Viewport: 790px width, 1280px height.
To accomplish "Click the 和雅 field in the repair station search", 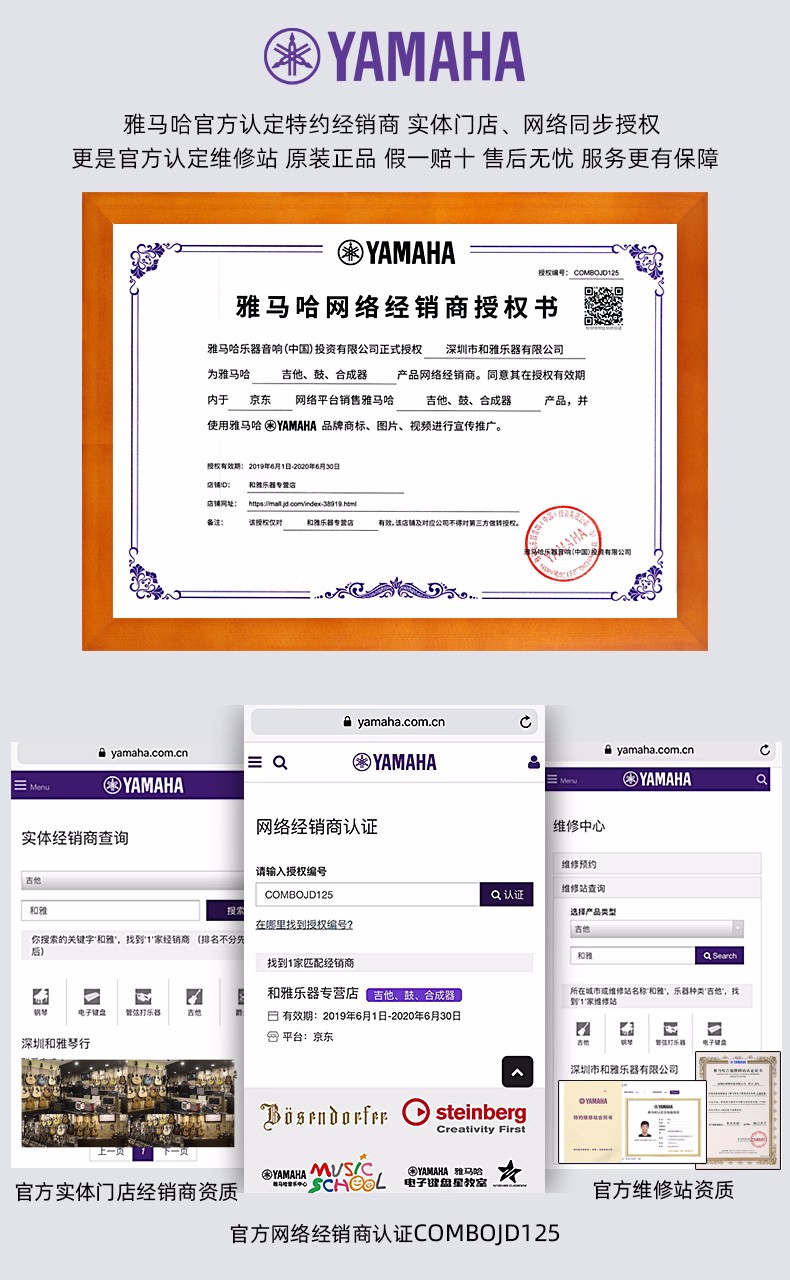I will (632, 955).
